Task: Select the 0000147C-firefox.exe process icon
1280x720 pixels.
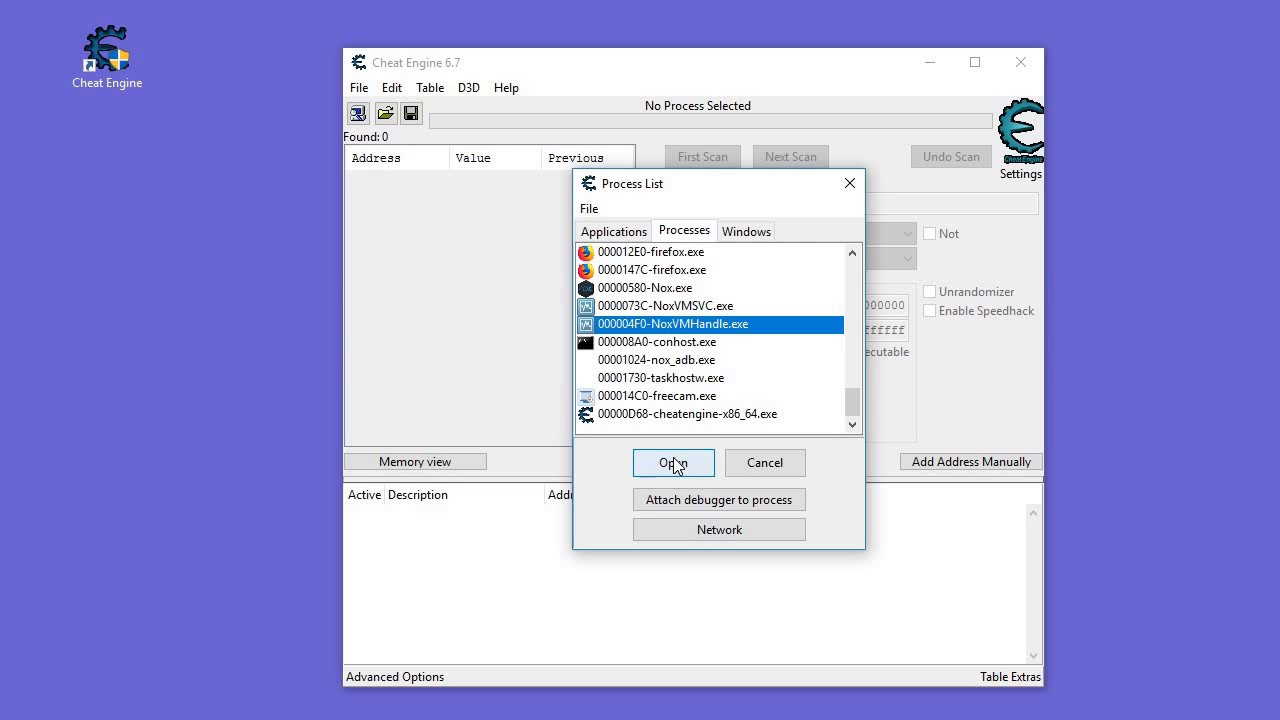Action: pos(586,270)
